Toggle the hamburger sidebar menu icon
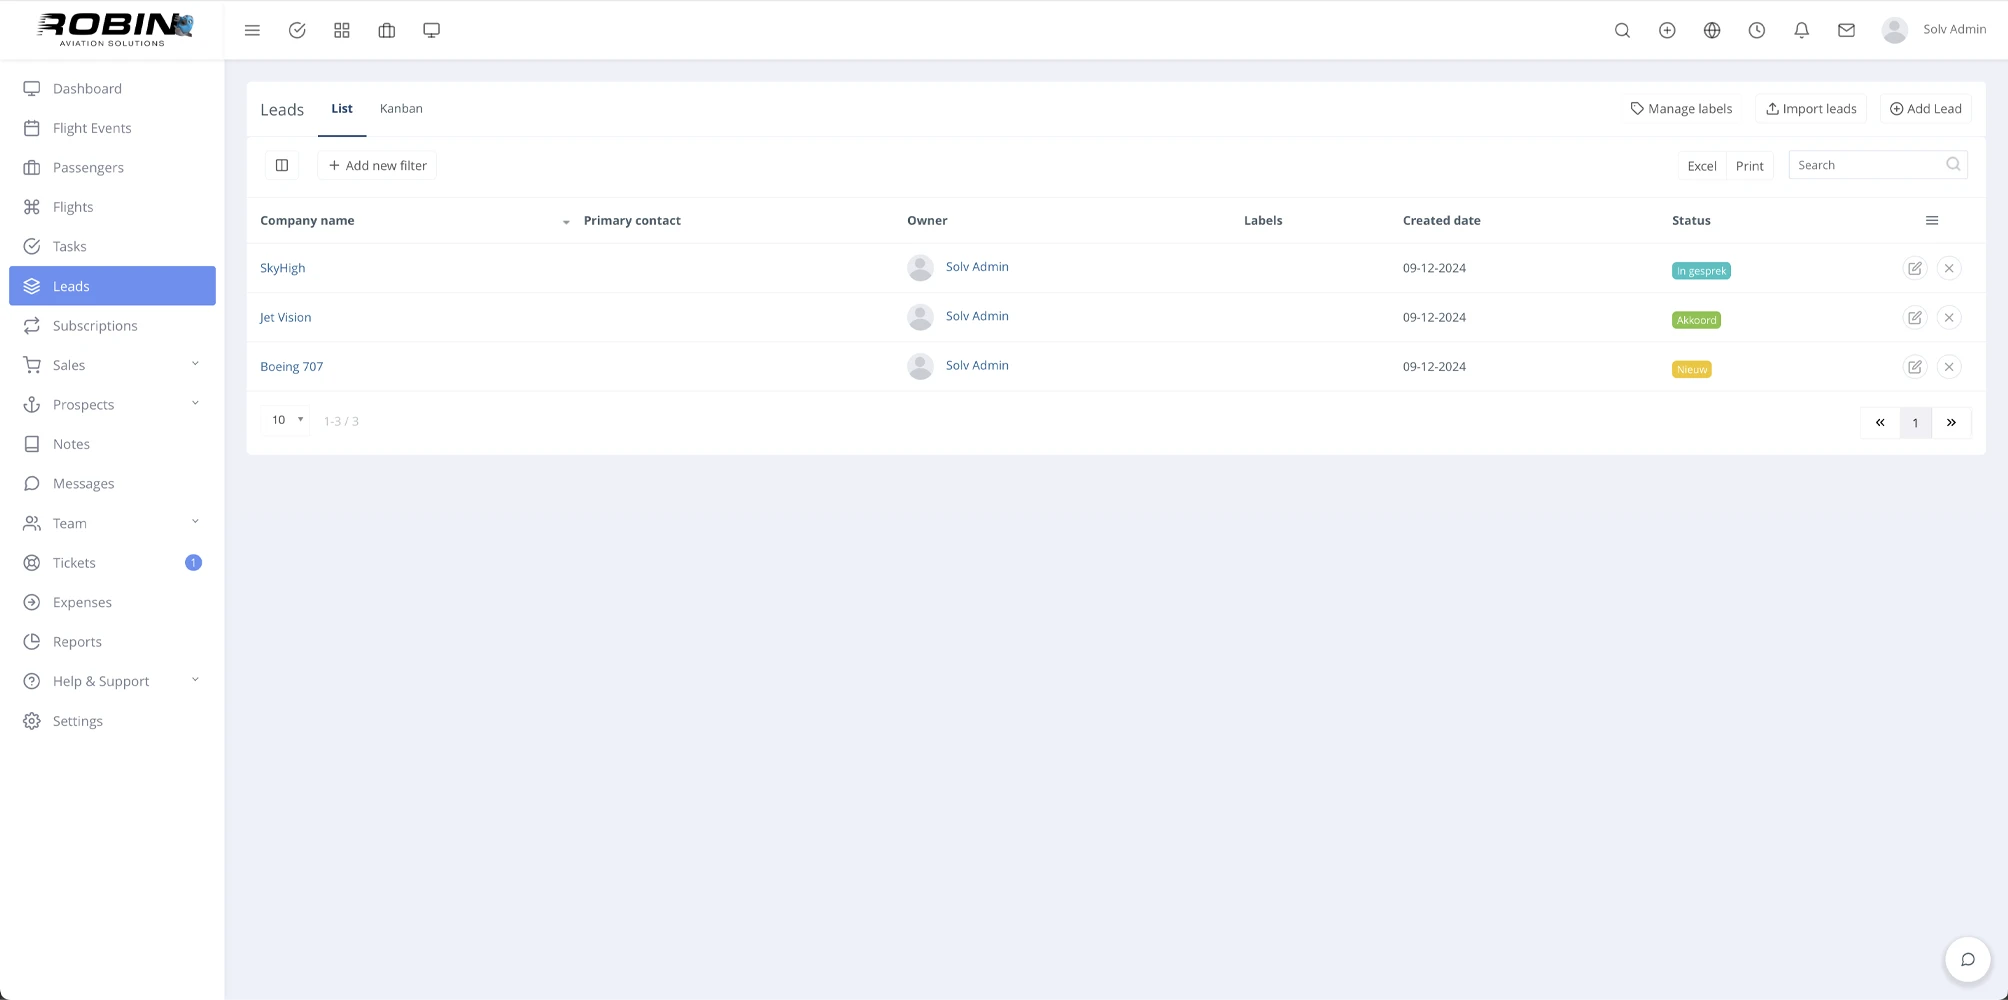 252,30
